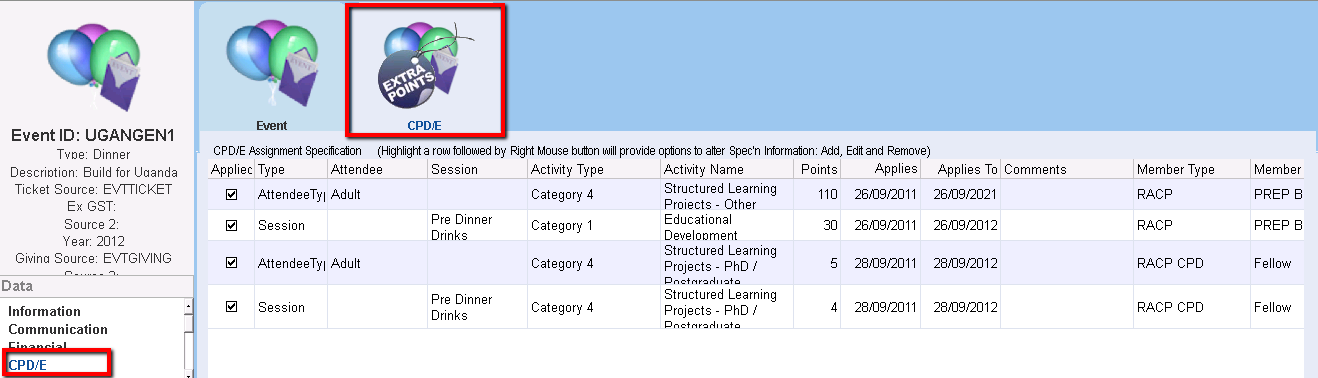1318x378 pixels.
Task: Toggle Applied checkbox for 30 points Session row
Action: [x=232, y=226]
